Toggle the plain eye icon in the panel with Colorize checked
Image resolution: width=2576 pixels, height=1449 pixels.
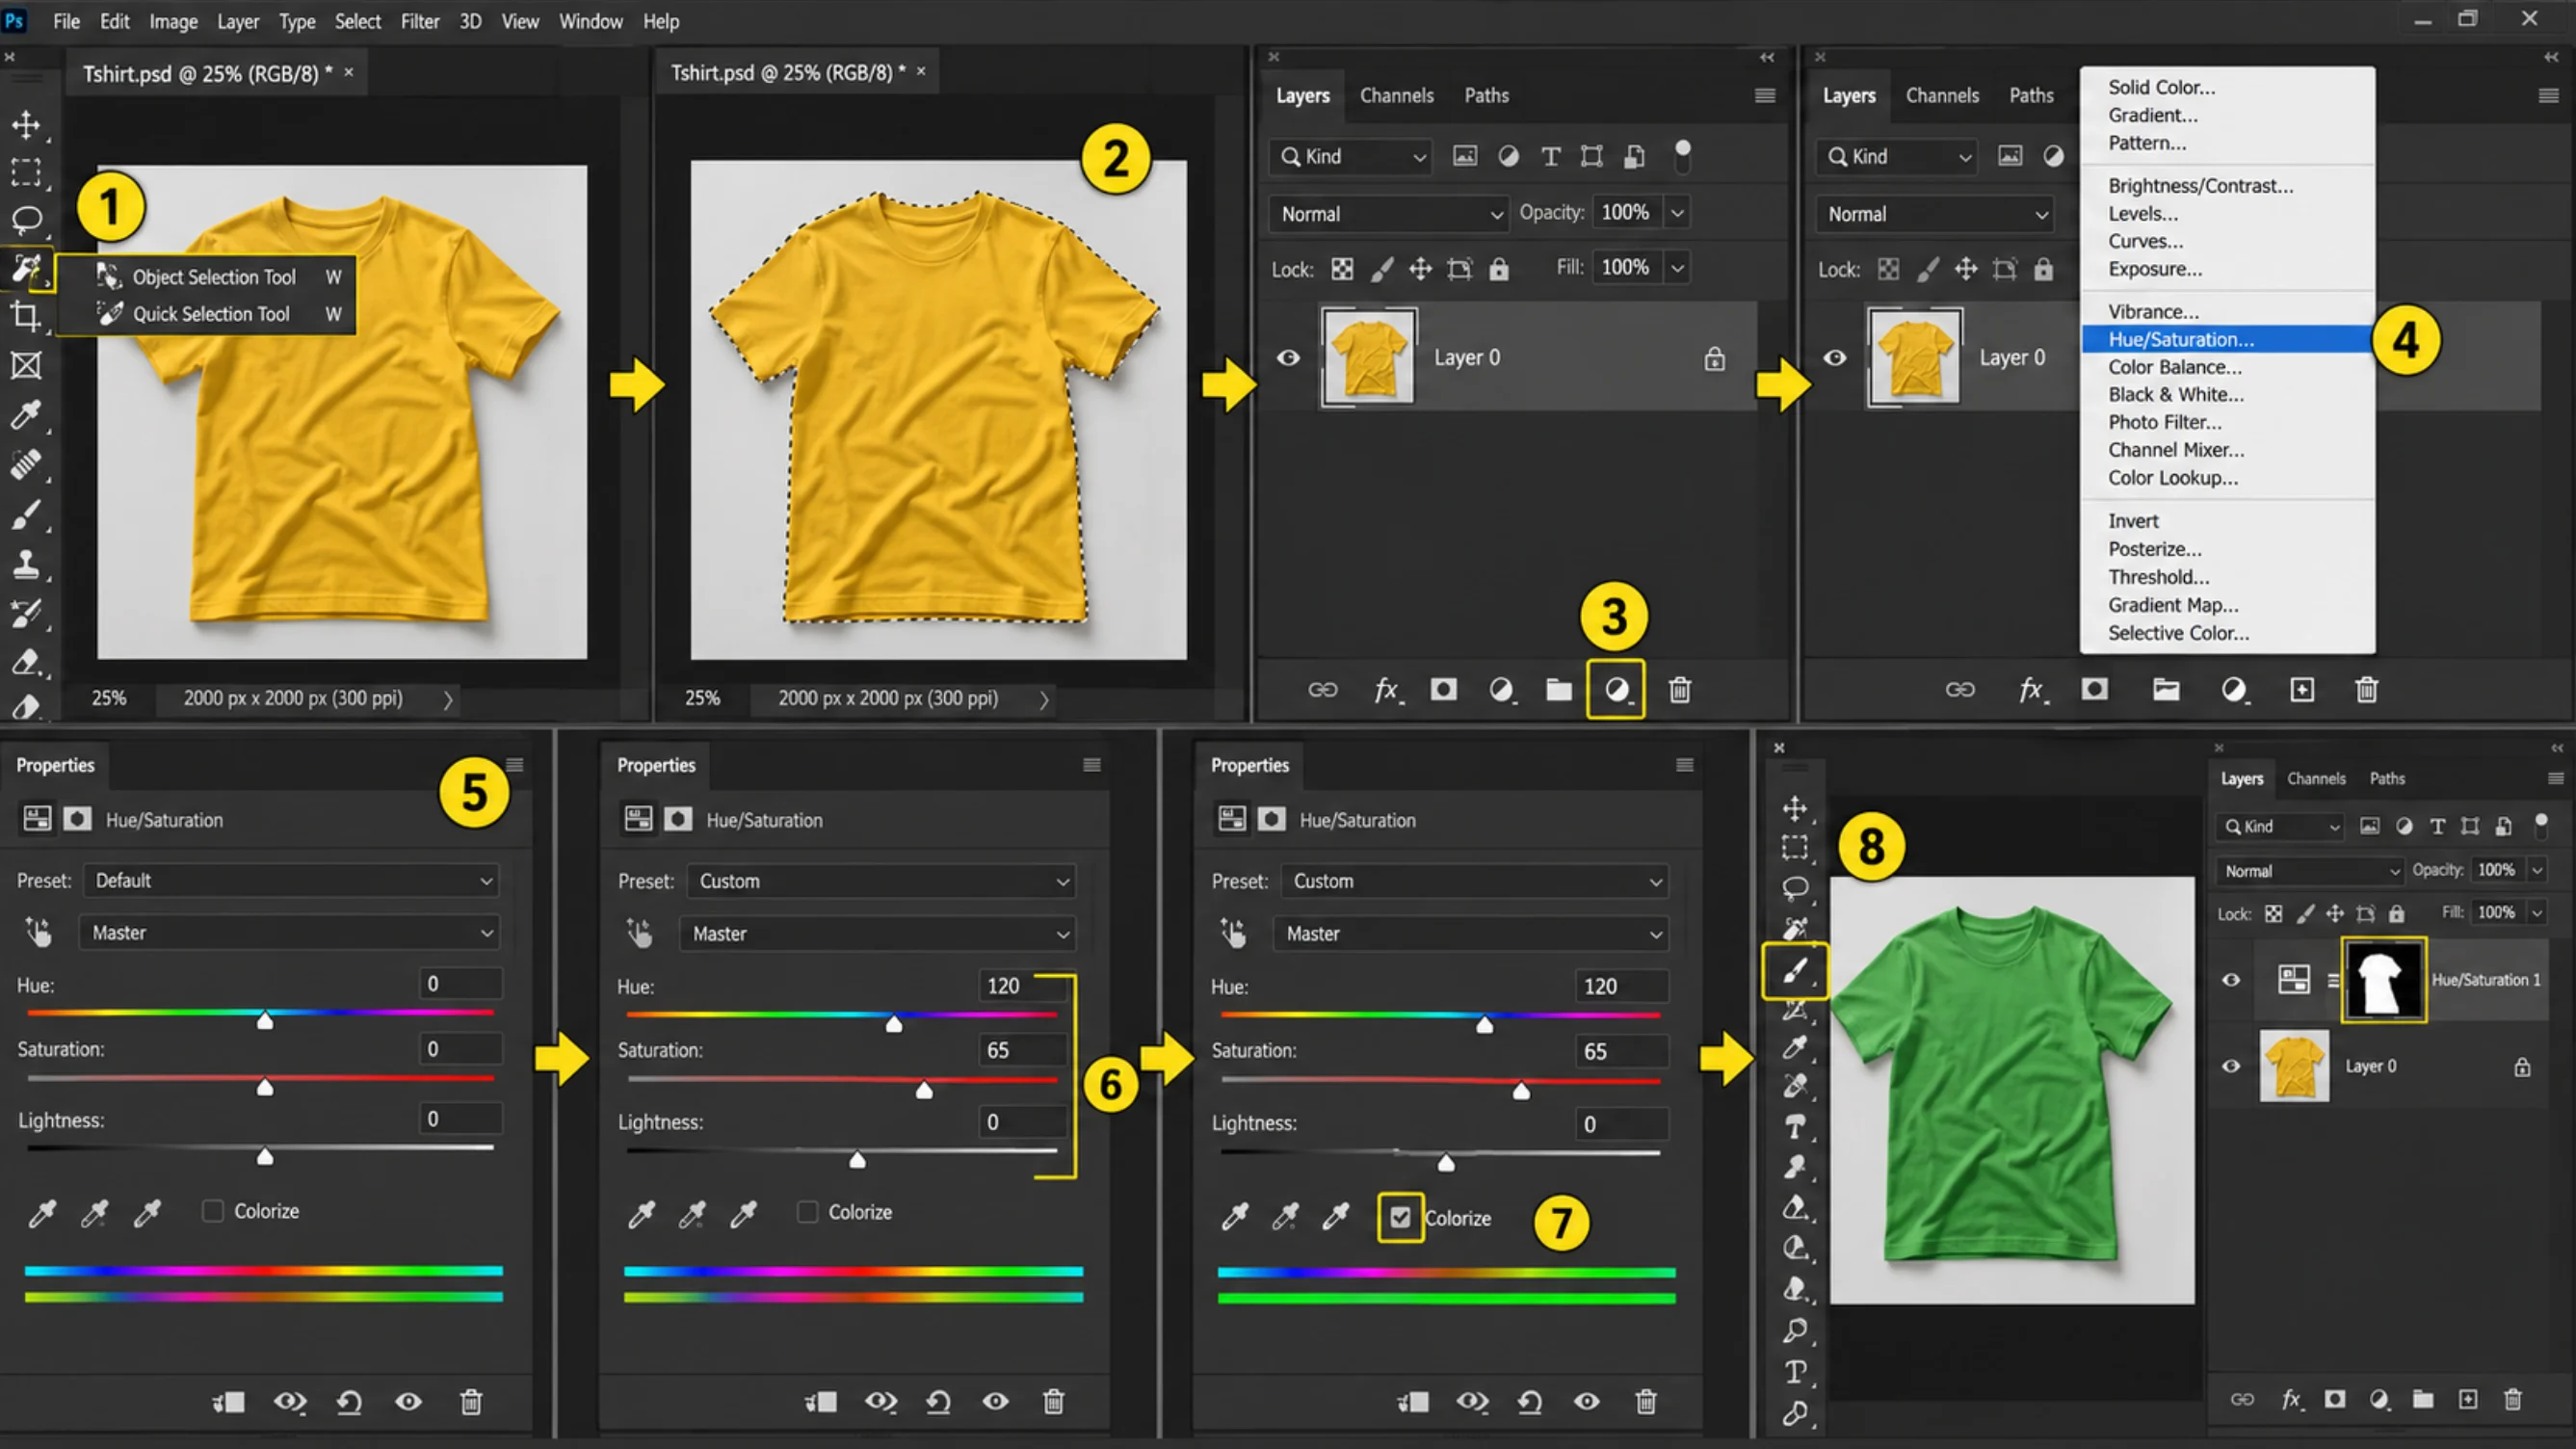[x=1587, y=1402]
